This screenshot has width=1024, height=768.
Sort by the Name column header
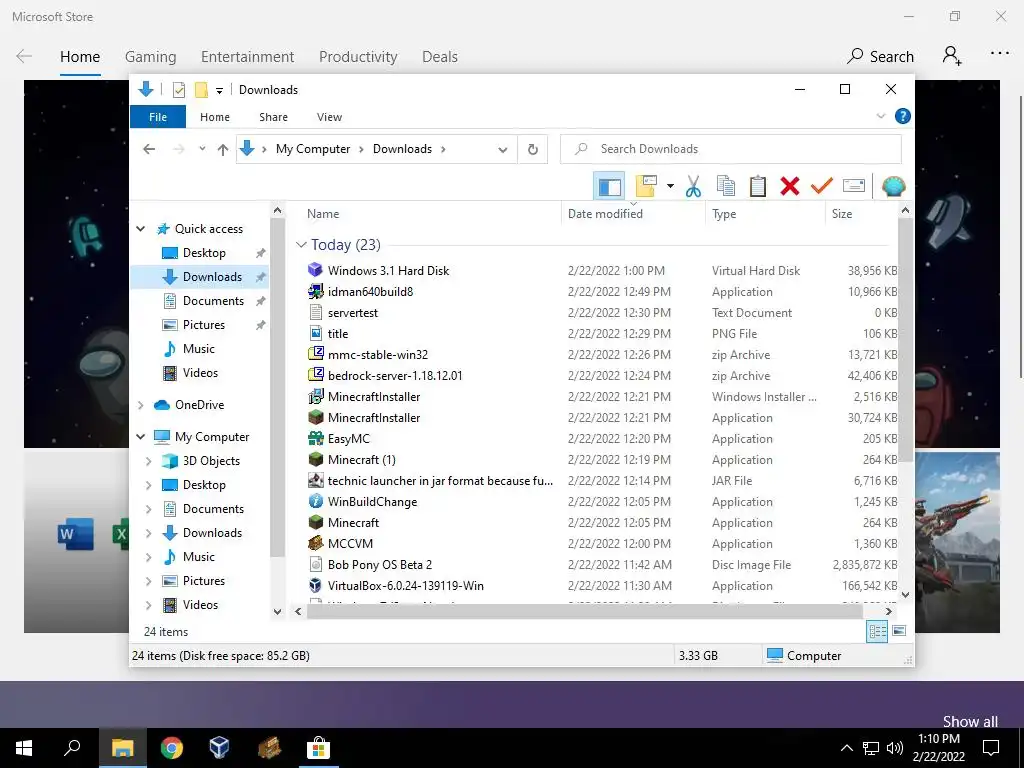(323, 214)
